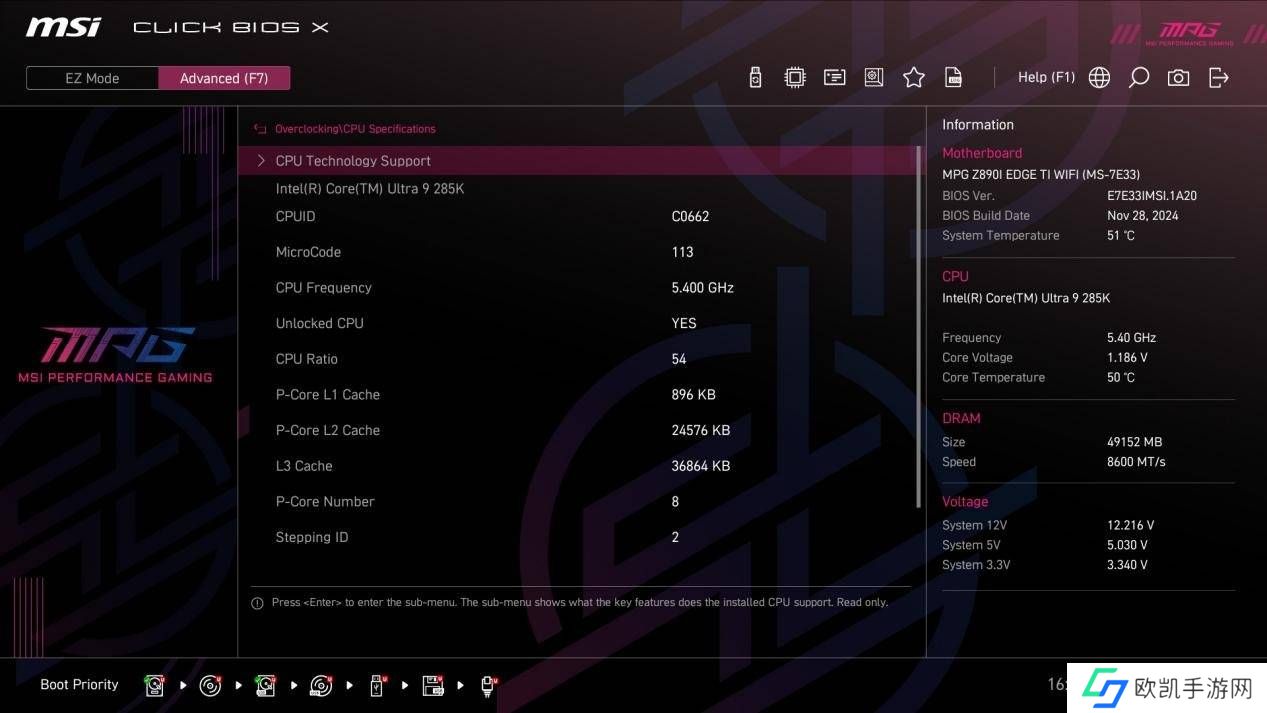1267x713 pixels.
Task: Open the M-Flash USB update icon
Action: pyautogui.click(x=755, y=78)
